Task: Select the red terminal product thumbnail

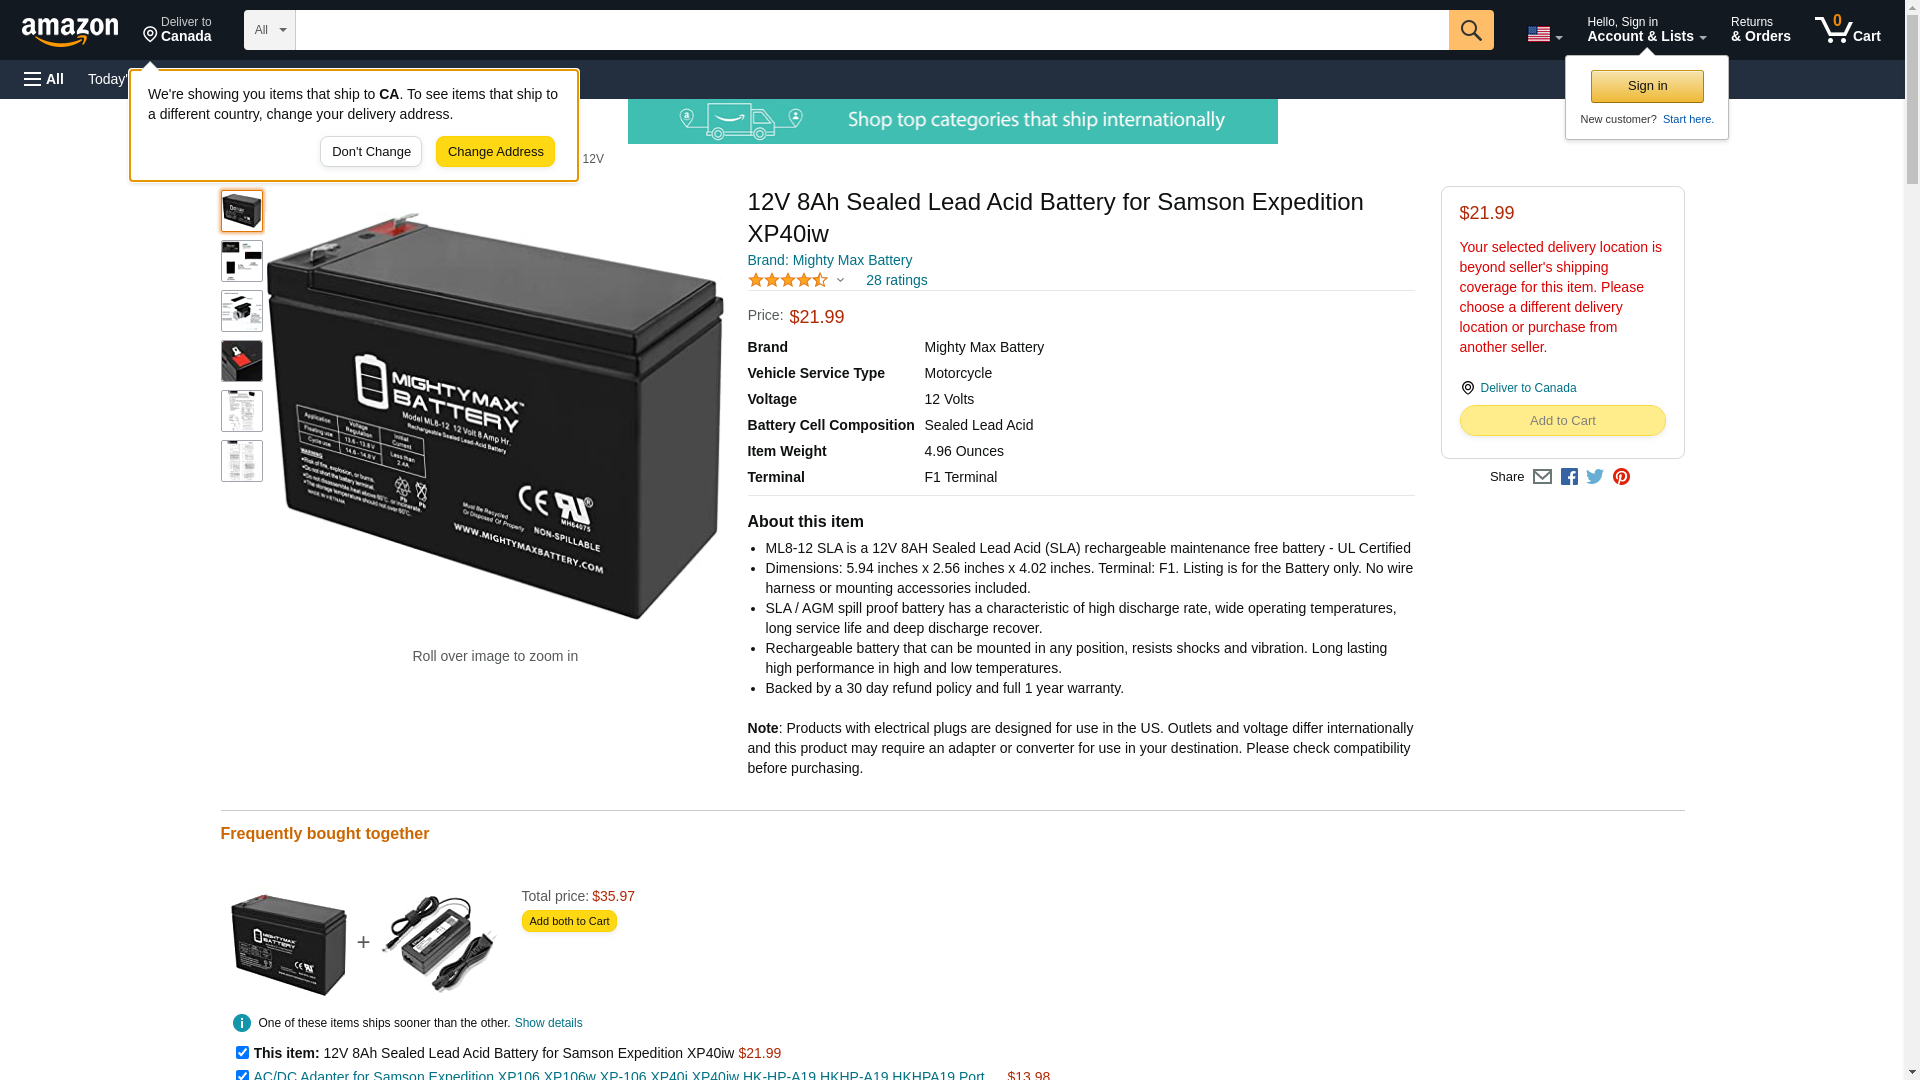Action: click(x=242, y=361)
